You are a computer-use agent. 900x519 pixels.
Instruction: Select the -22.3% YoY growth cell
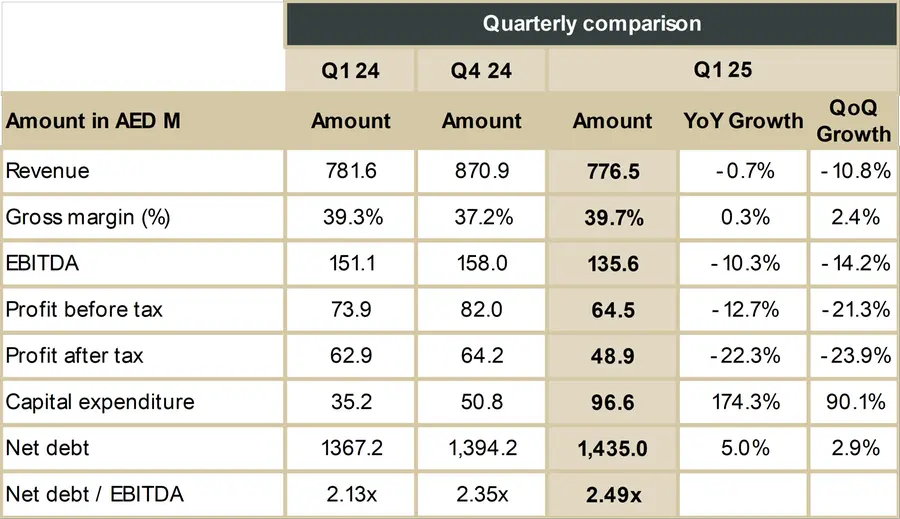743,356
